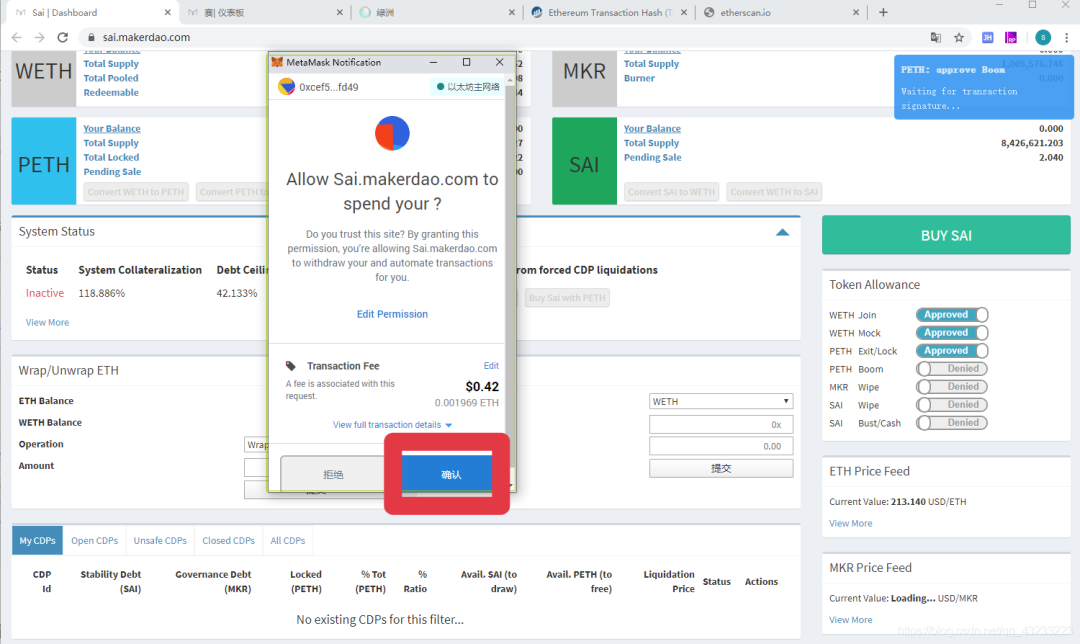This screenshot has height=644, width=1080.
Task: Select the Open CDPs tab
Action: pyautogui.click(x=94, y=541)
